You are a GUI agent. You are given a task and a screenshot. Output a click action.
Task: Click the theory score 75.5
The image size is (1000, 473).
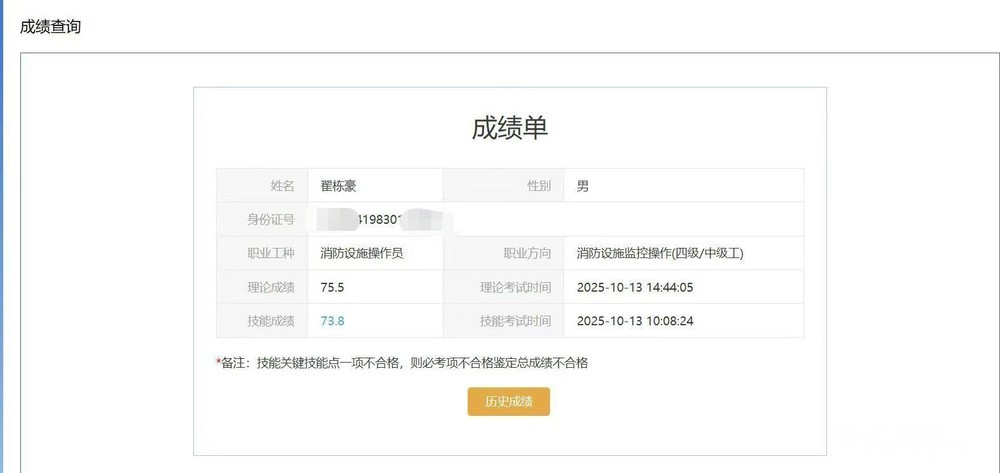click(332, 288)
